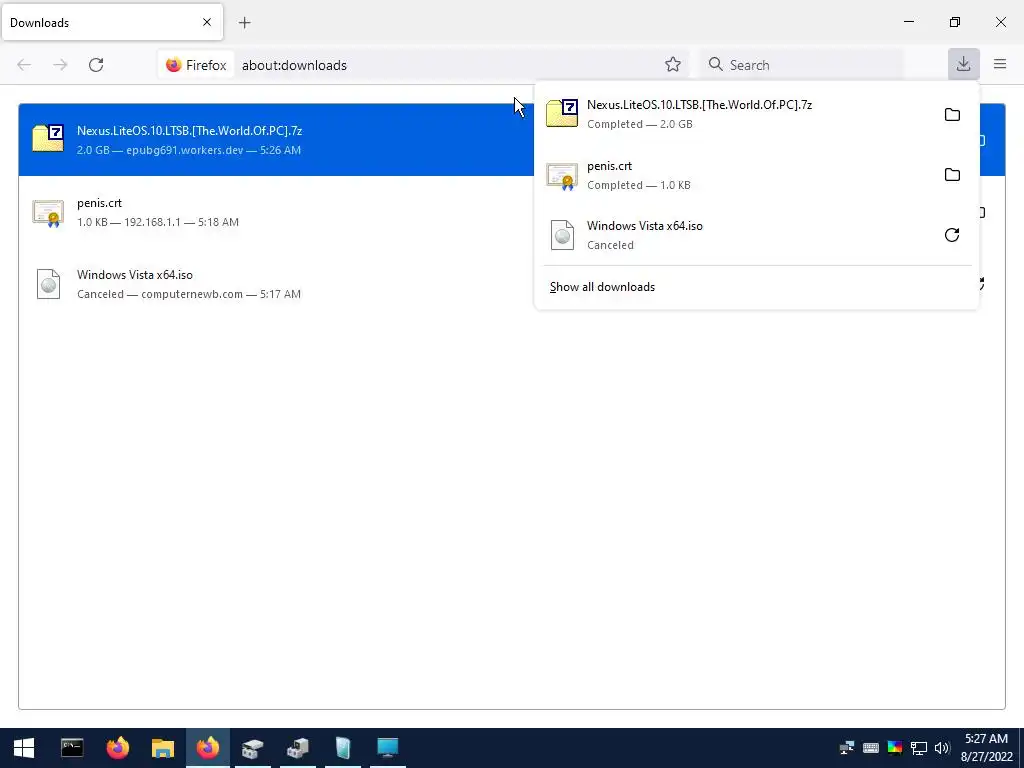Open Command Prompt from the taskbar
1024x768 pixels.
[72, 748]
